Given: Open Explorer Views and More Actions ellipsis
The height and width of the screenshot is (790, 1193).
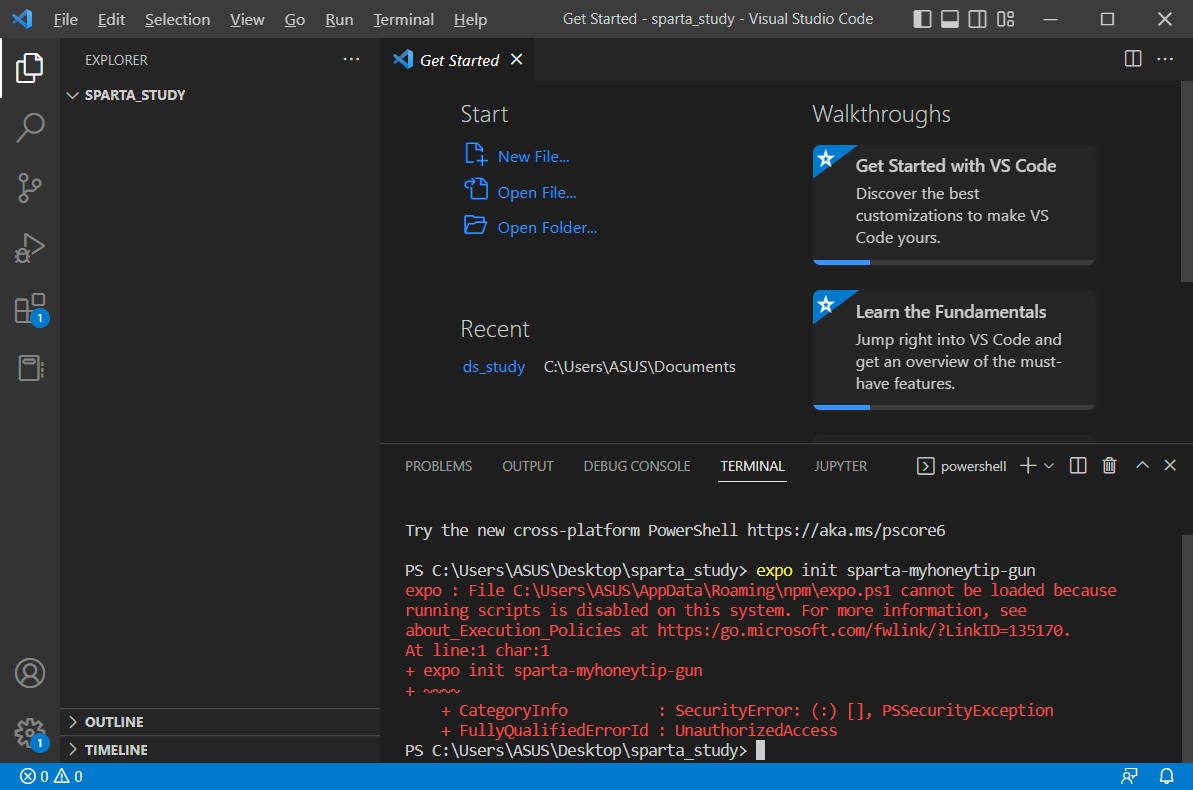Looking at the screenshot, I should (x=351, y=59).
